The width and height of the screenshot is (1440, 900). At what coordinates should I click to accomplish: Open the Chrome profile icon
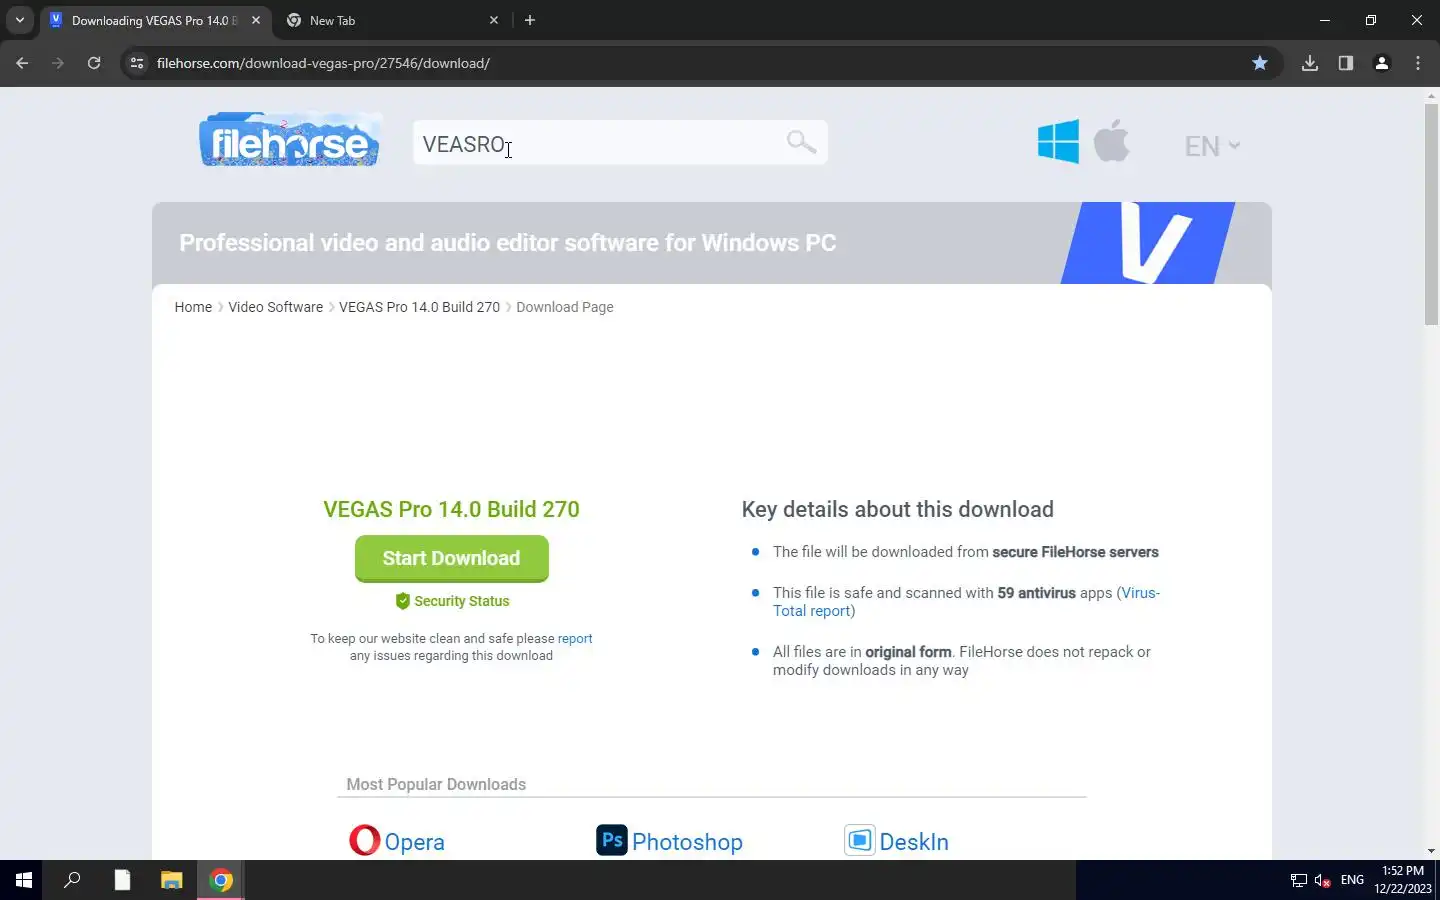click(x=1382, y=63)
